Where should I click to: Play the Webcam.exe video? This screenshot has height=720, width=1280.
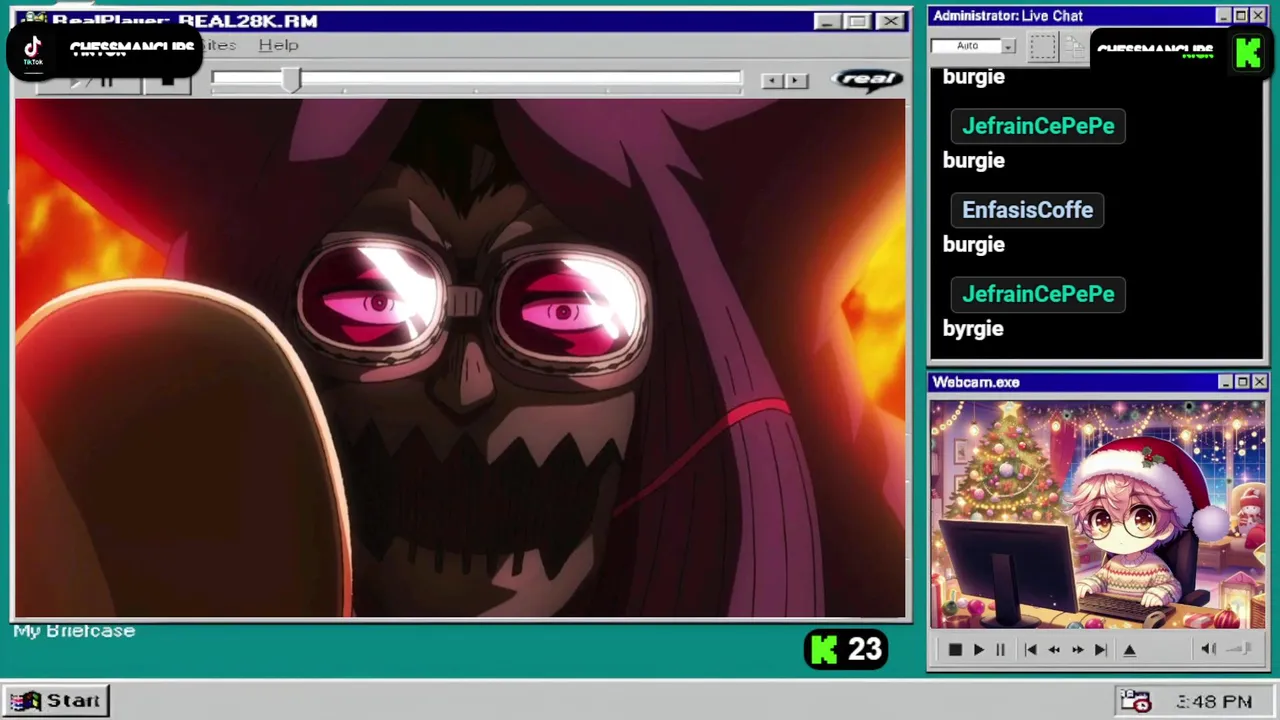pos(979,650)
